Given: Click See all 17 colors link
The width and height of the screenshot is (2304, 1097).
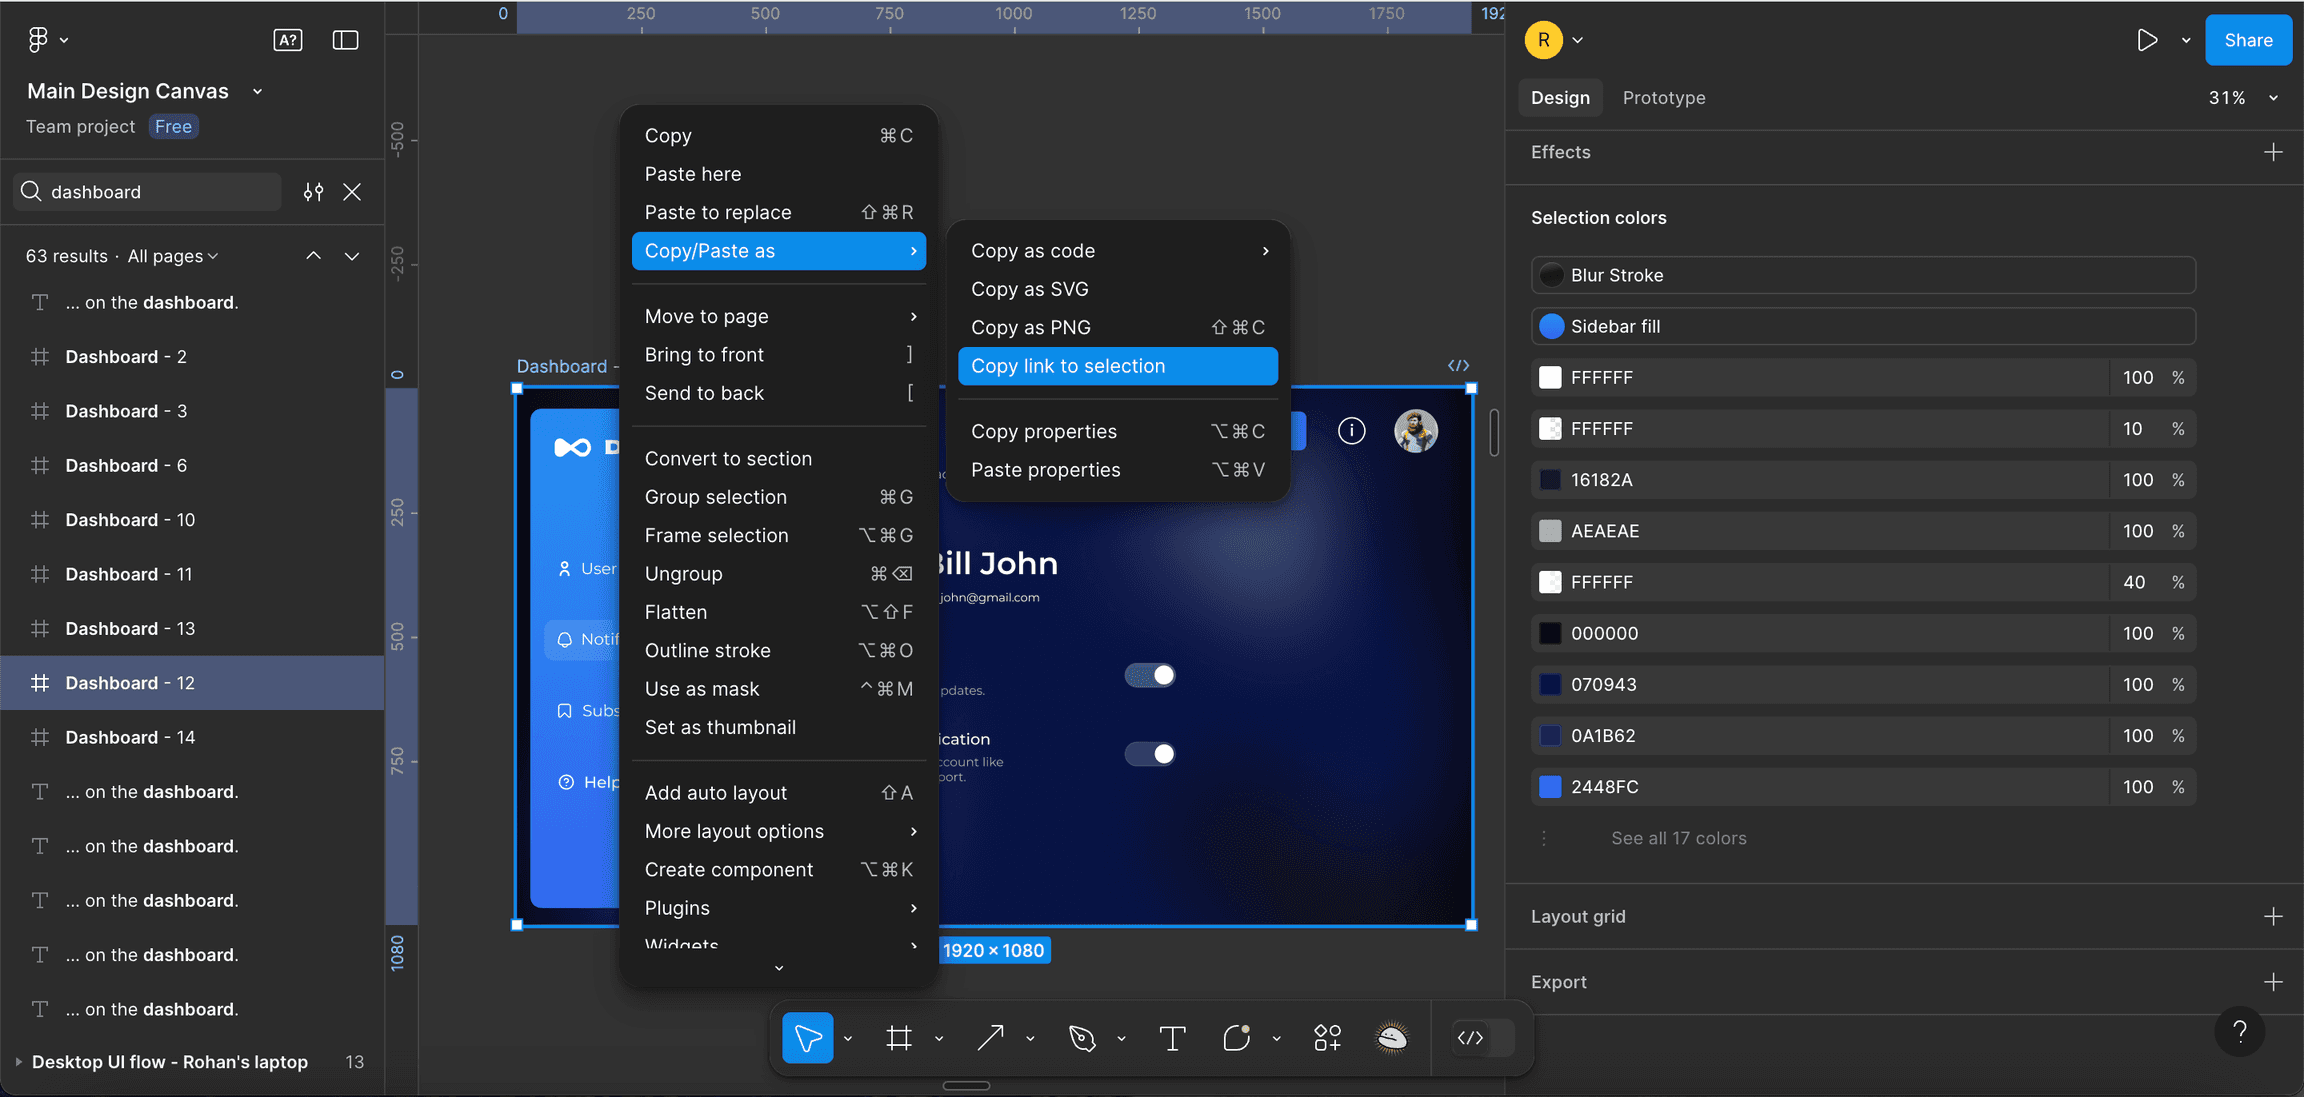Looking at the screenshot, I should pyautogui.click(x=1678, y=838).
